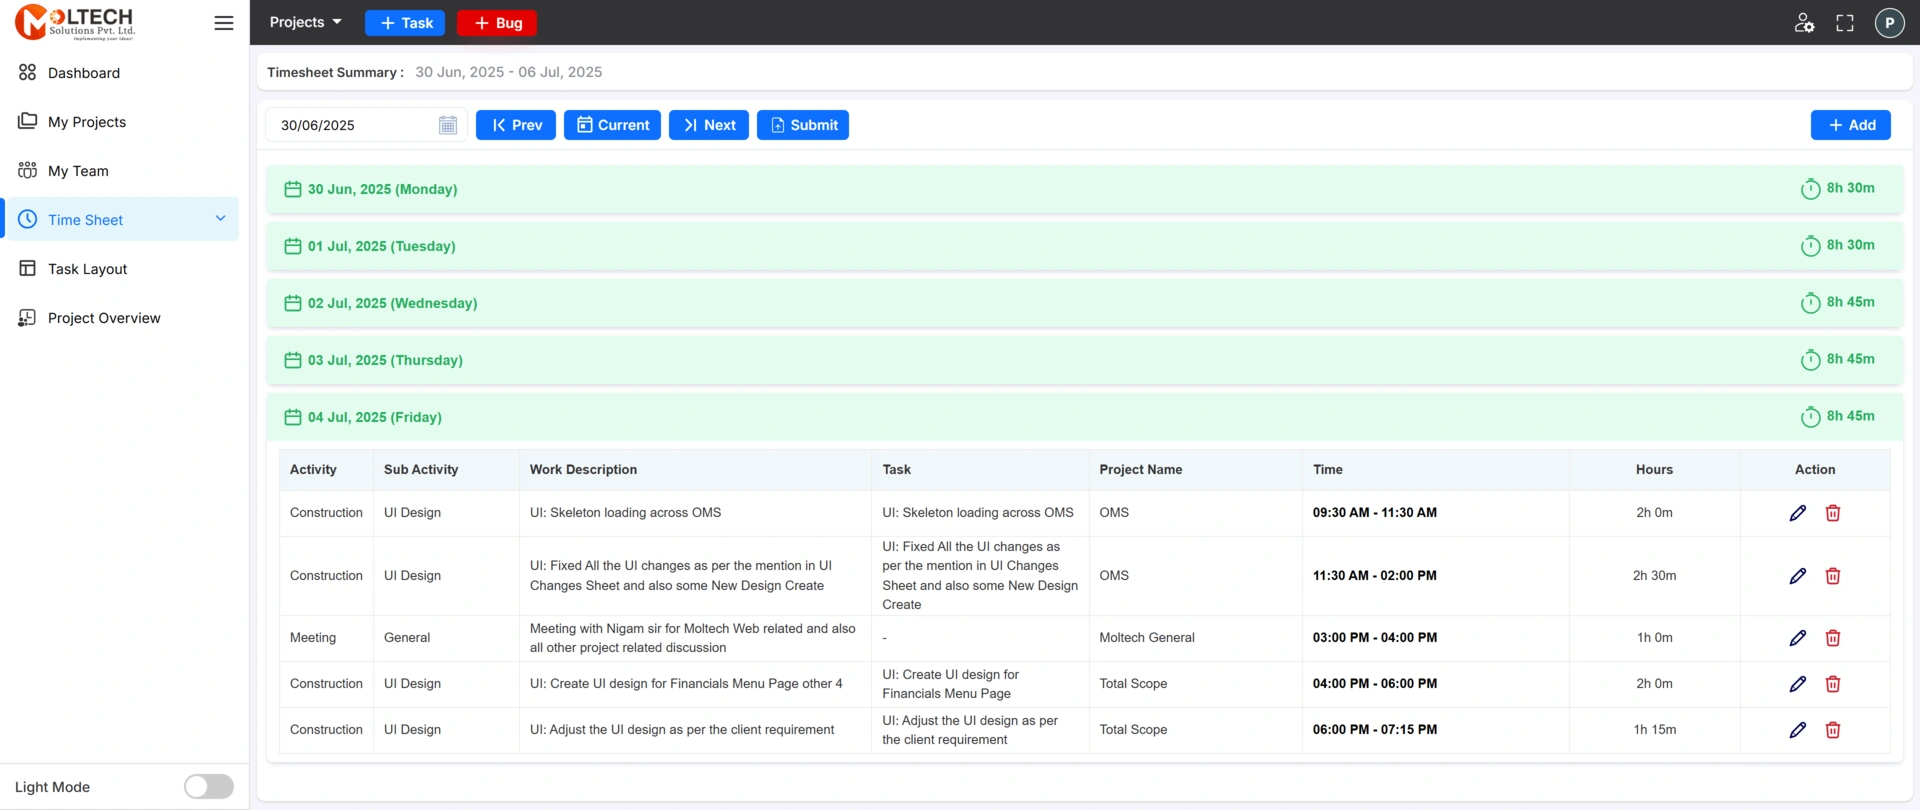Open the profile avatar labeled P
Viewport: 1920px width, 810px height.
[1889, 23]
